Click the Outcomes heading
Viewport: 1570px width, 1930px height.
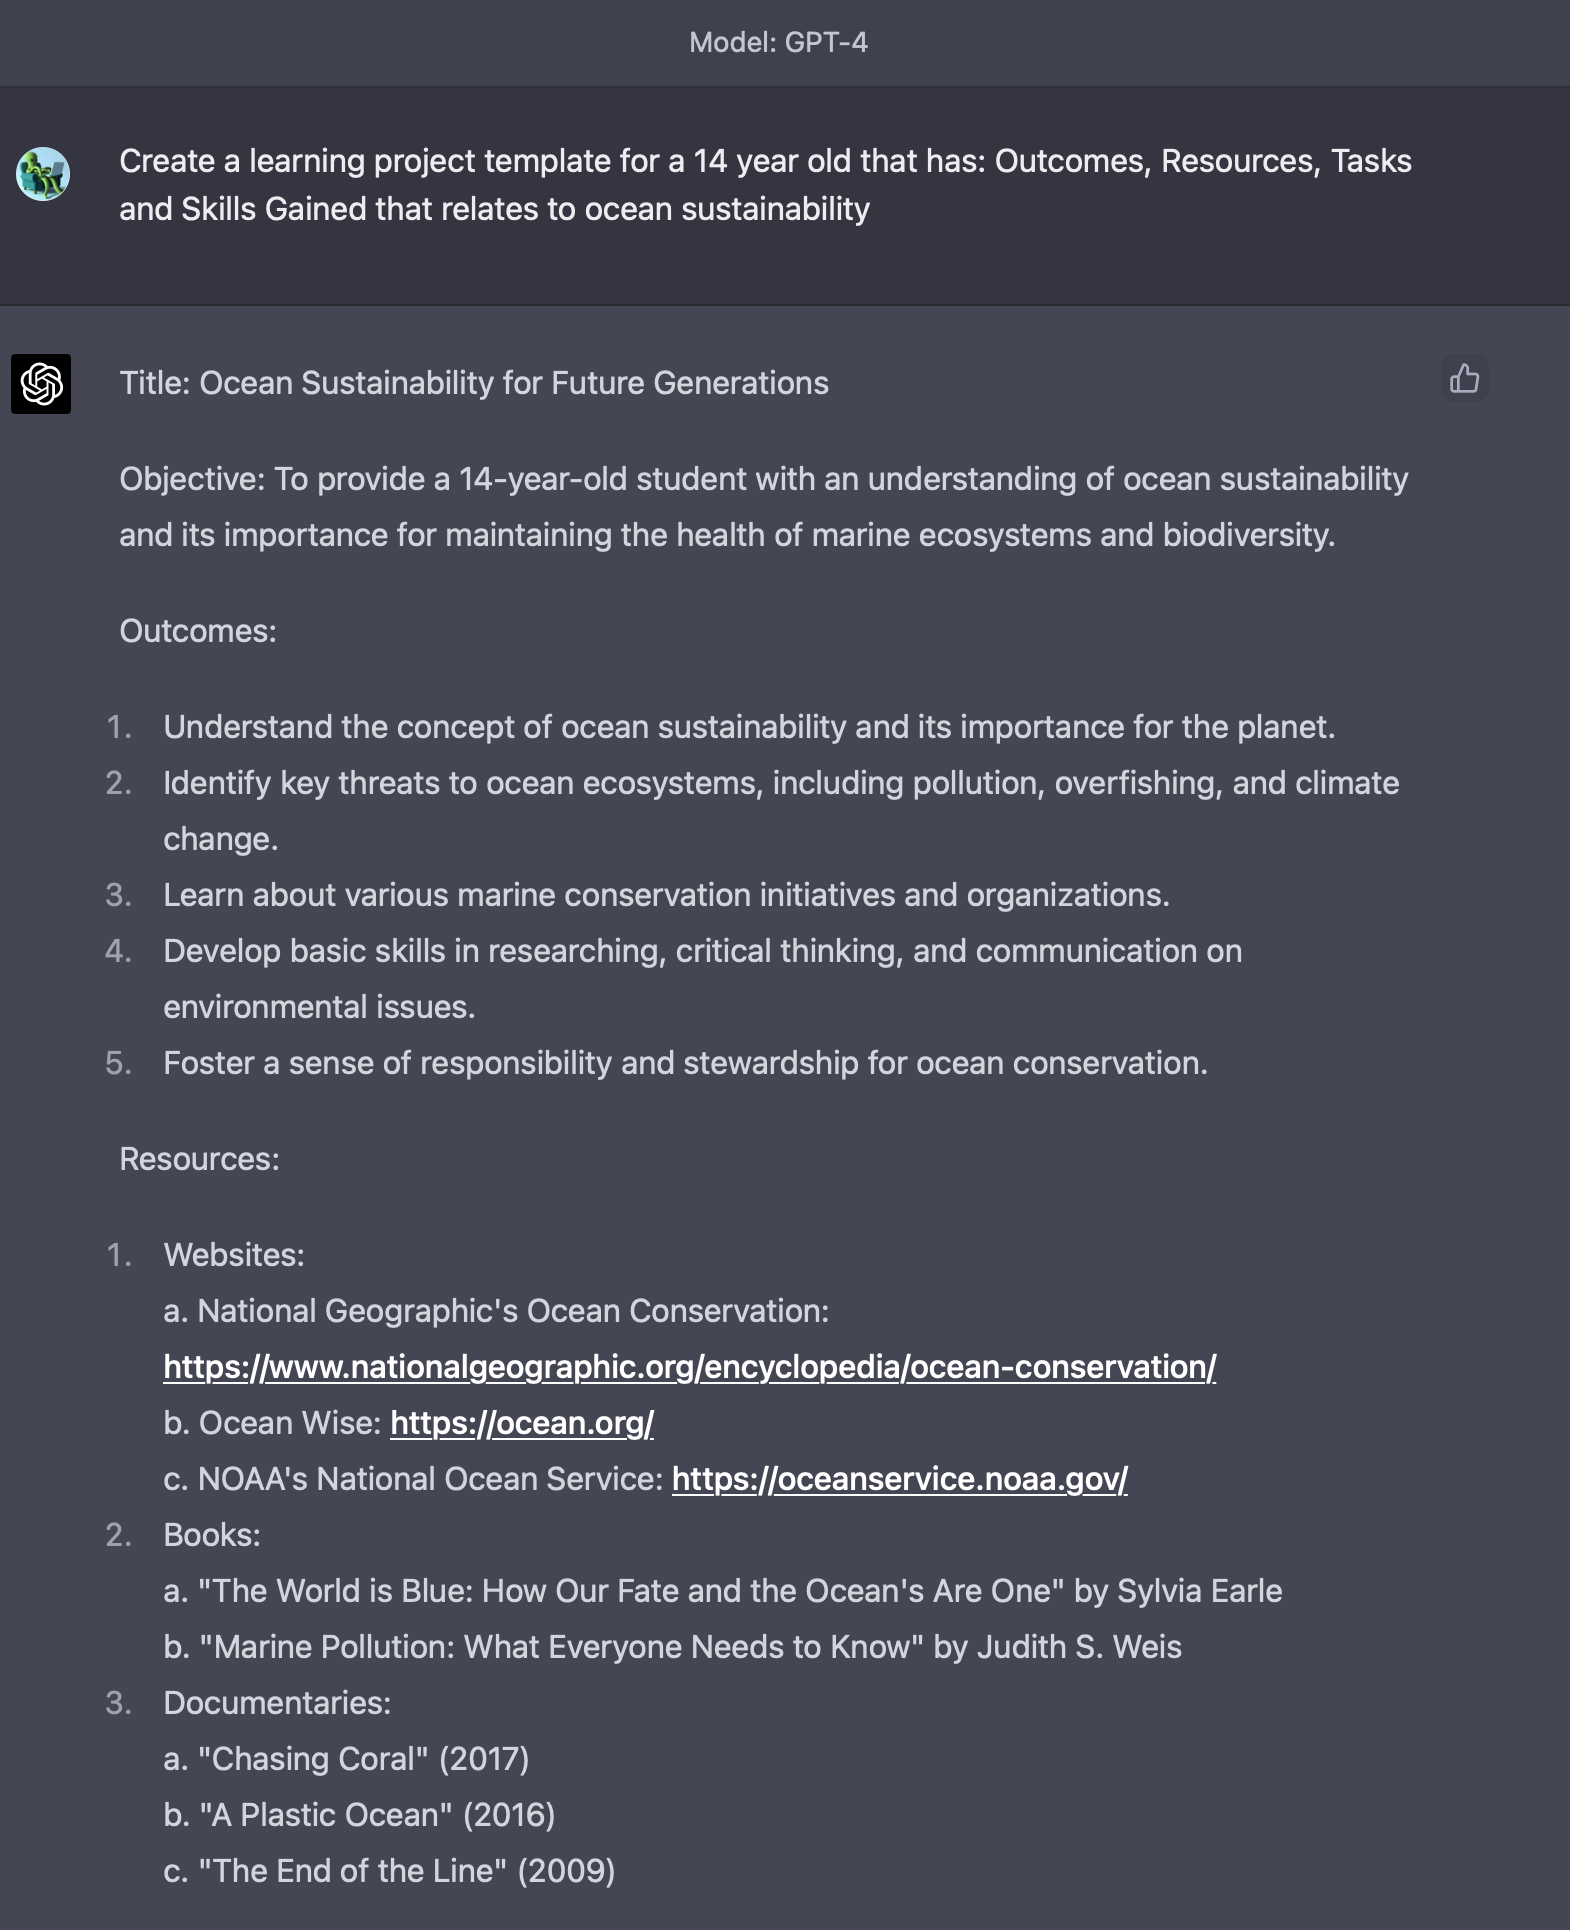(198, 631)
